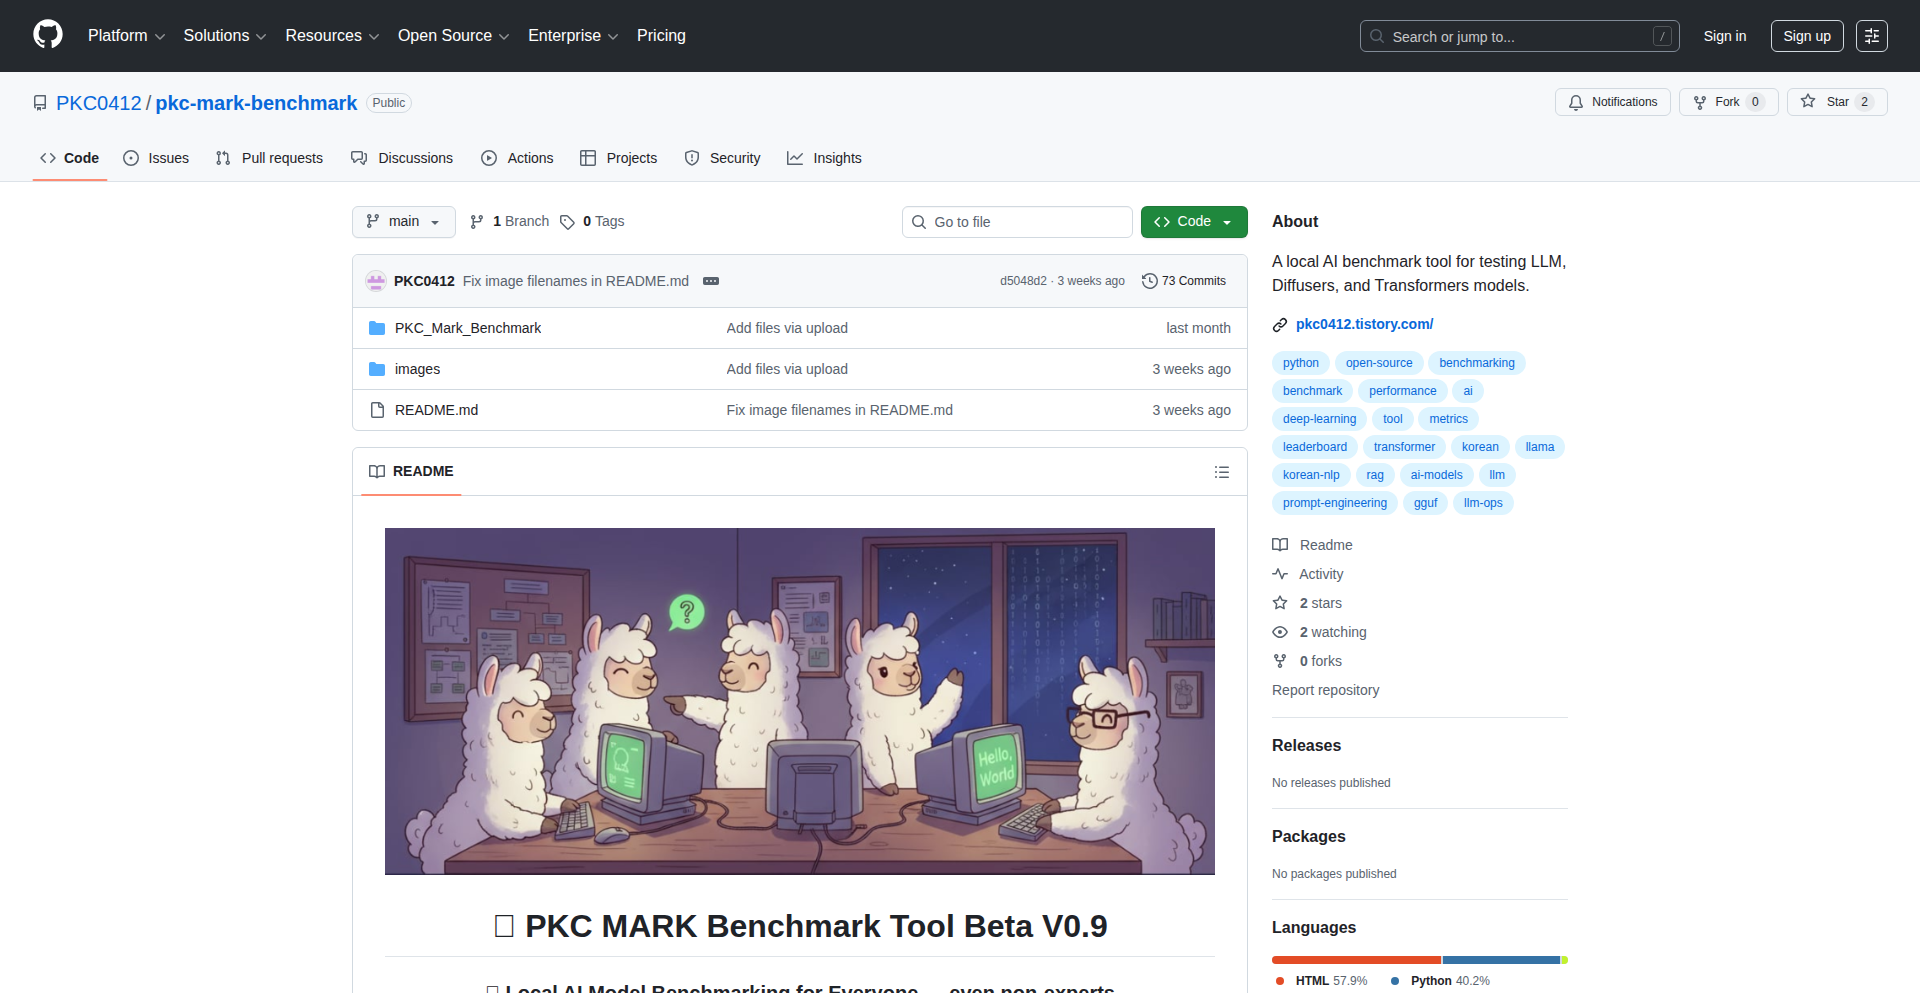This screenshot has height=993, width=1920.
Task: Open the main branch selector dropdown
Action: [x=404, y=222]
